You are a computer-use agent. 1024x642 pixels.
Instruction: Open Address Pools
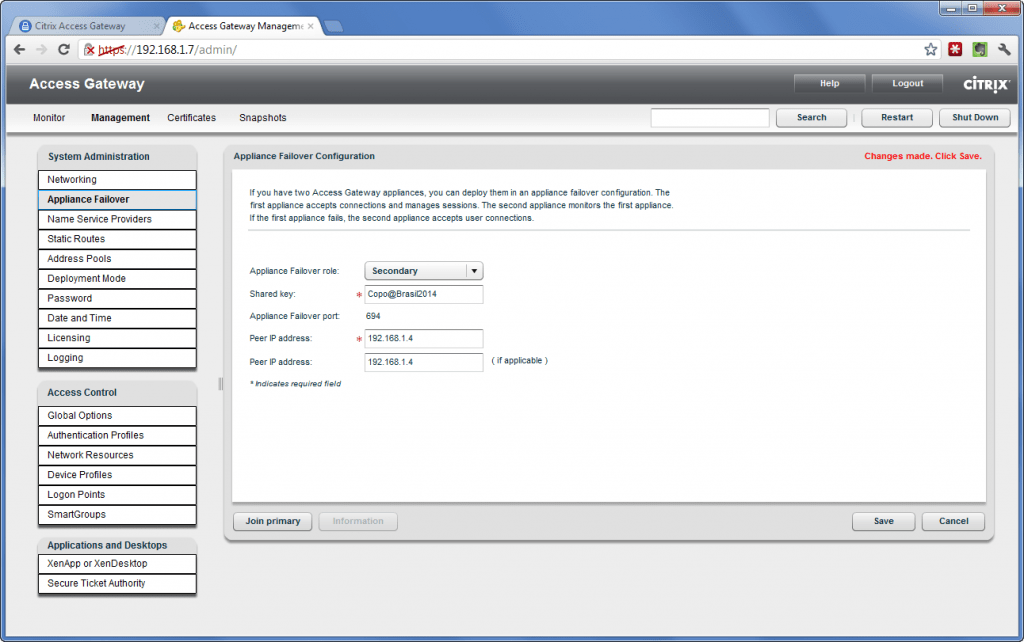click(x=117, y=259)
